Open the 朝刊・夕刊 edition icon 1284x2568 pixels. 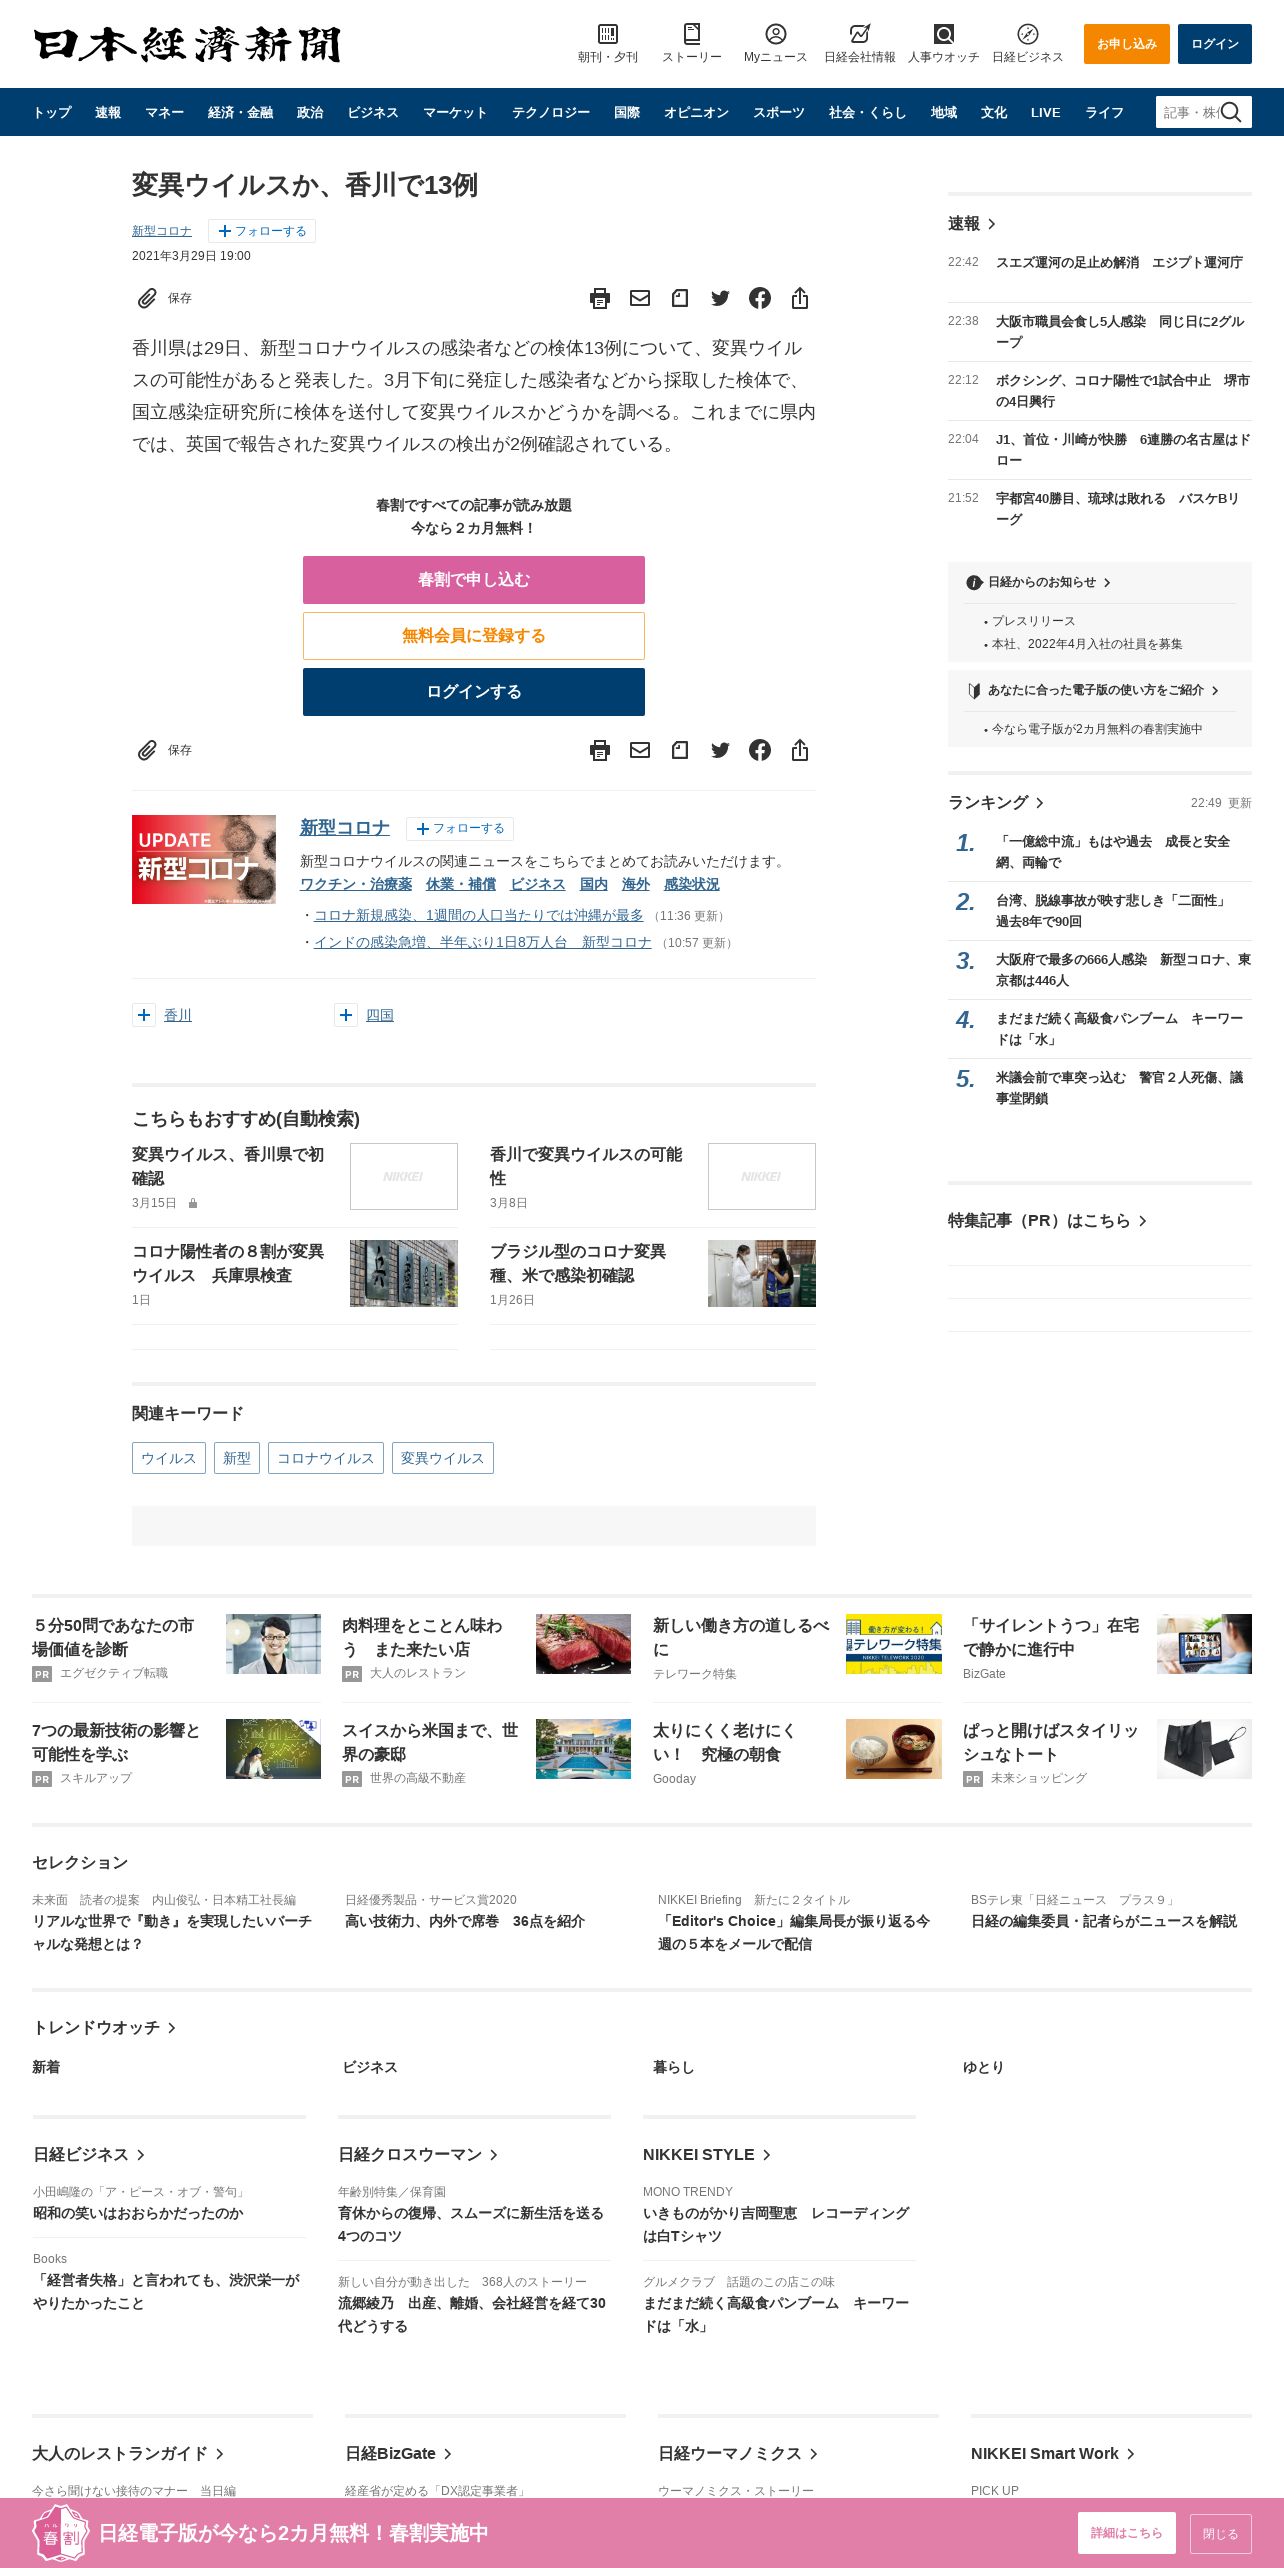coord(608,34)
